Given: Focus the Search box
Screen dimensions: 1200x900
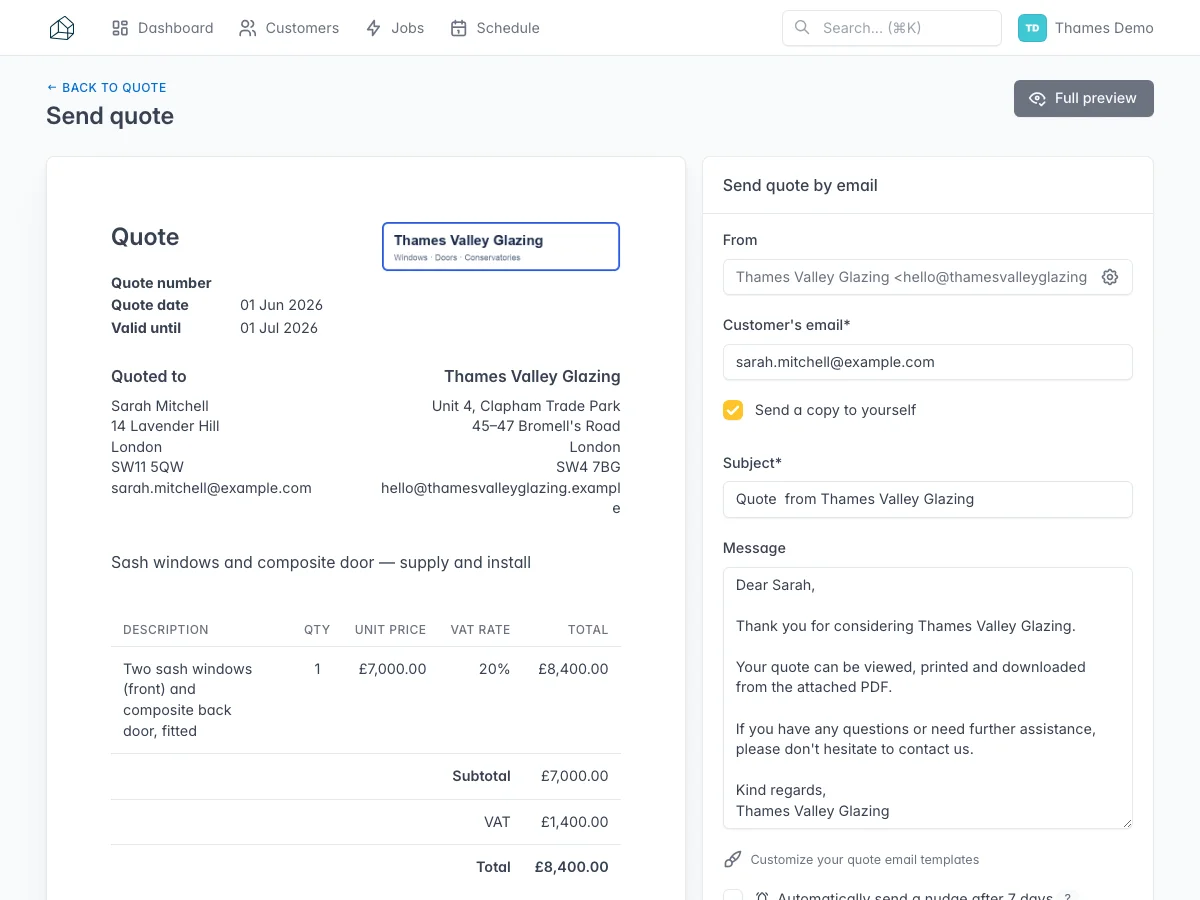Looking at the screenshot, I should coord(892,28).
